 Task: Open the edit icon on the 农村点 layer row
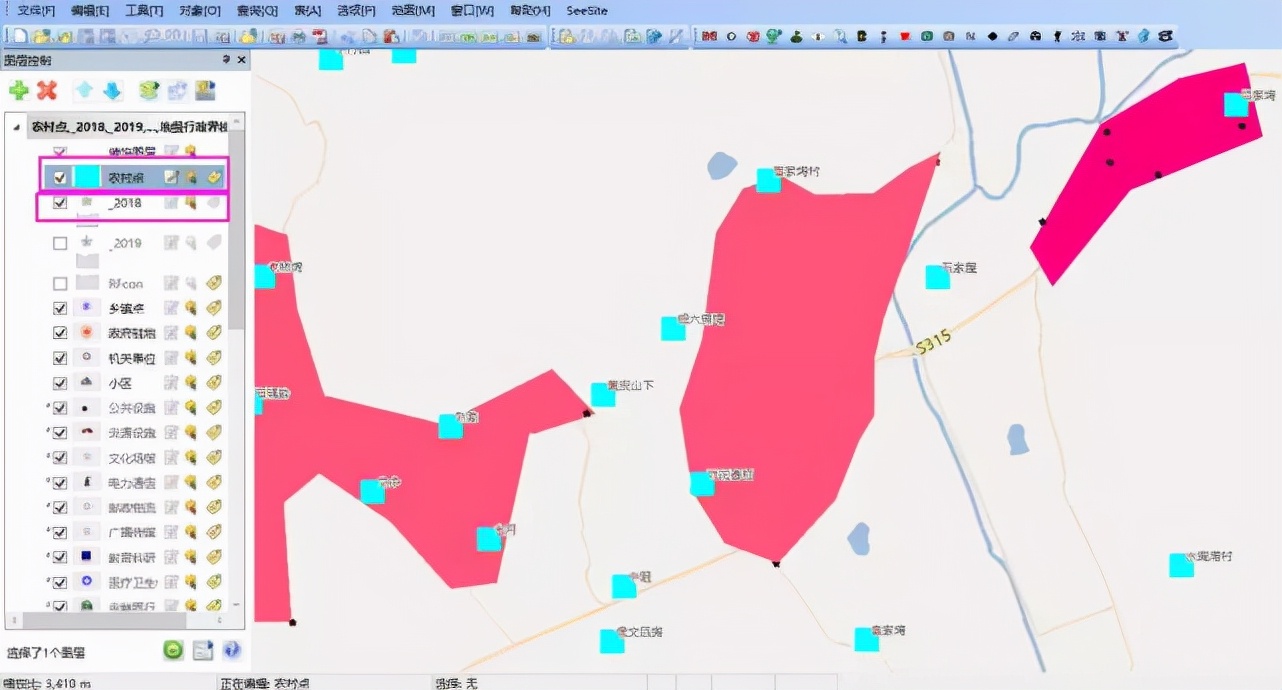pyautogui.click(x=172, y=177)
